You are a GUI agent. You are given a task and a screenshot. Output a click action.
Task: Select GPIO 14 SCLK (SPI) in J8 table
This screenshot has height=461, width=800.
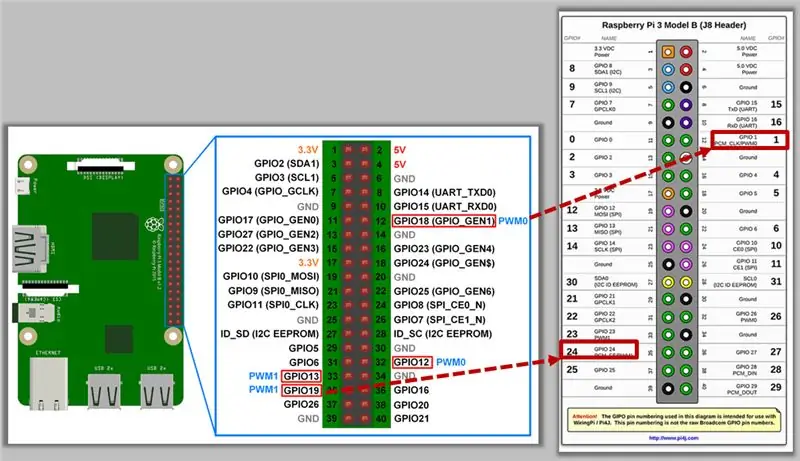pos(607,246)
